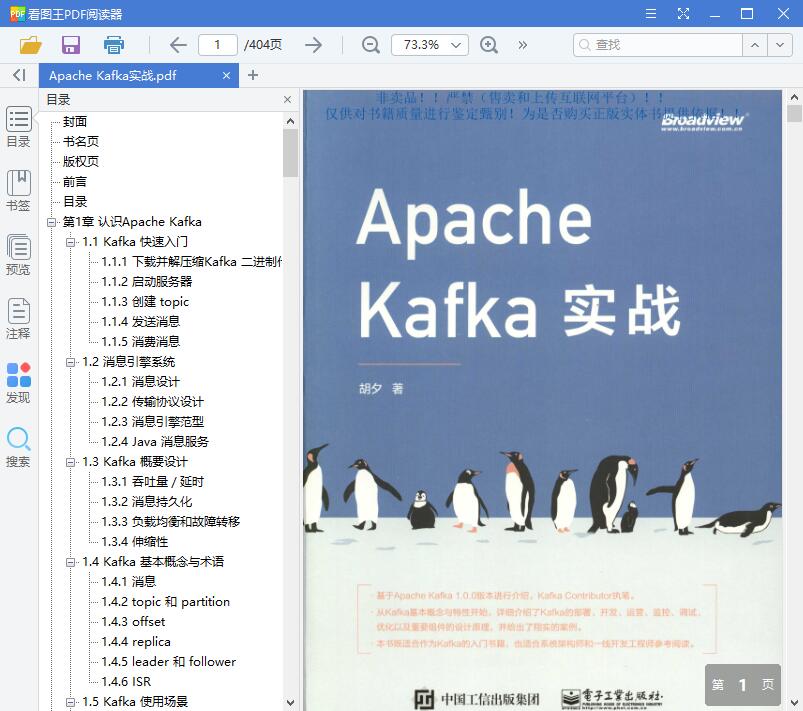Close the Apache Kafka实战.pdf tab
Screen dimensions: 803x711
(226, 76)
